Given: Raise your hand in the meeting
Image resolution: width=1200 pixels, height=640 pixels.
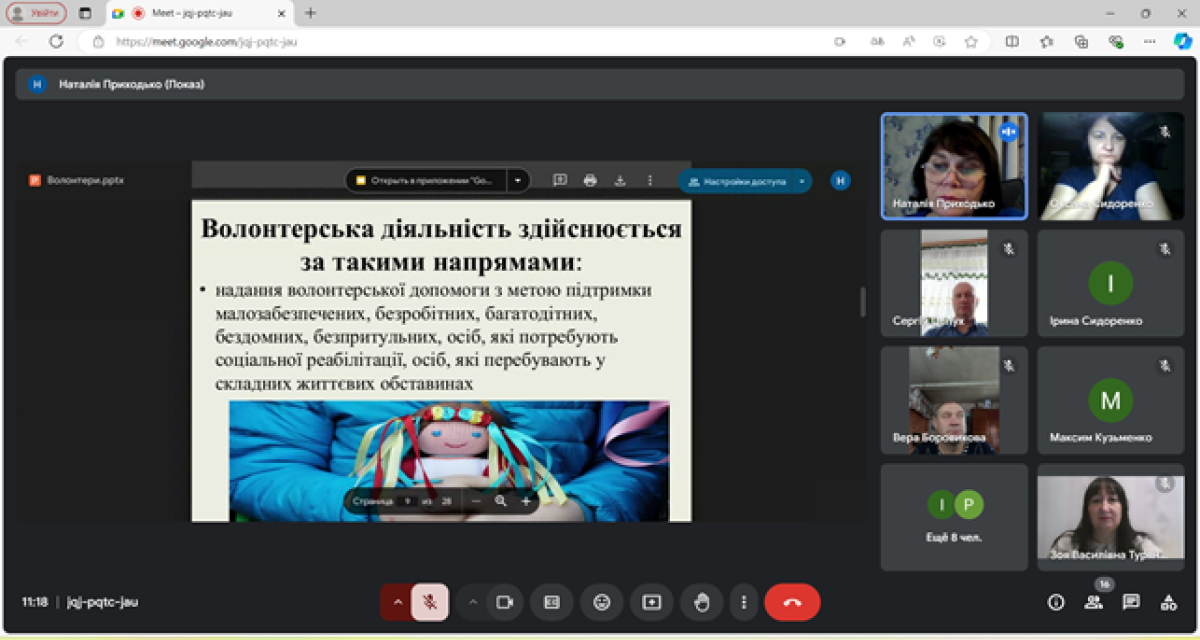Looking at the screenshot, I should click(x=702, y=602).
